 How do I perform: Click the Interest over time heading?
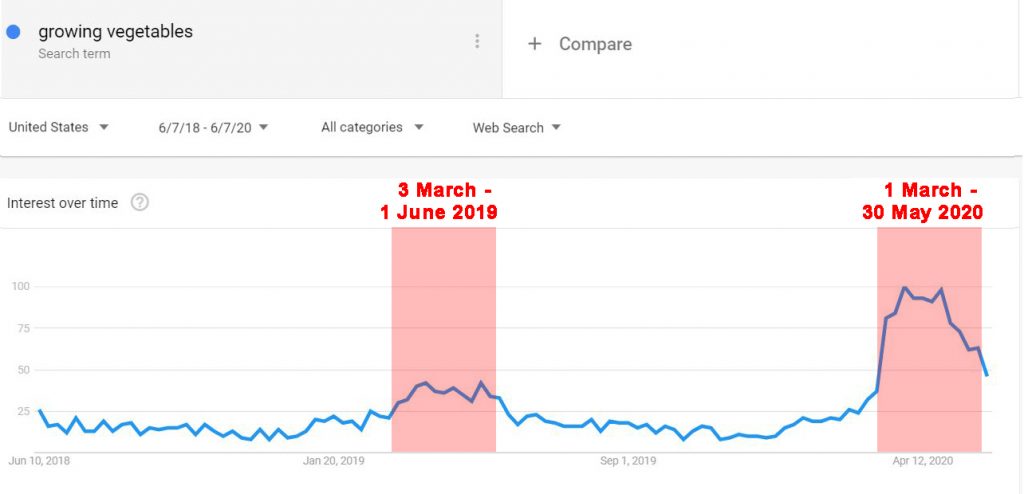pos(63,203)
